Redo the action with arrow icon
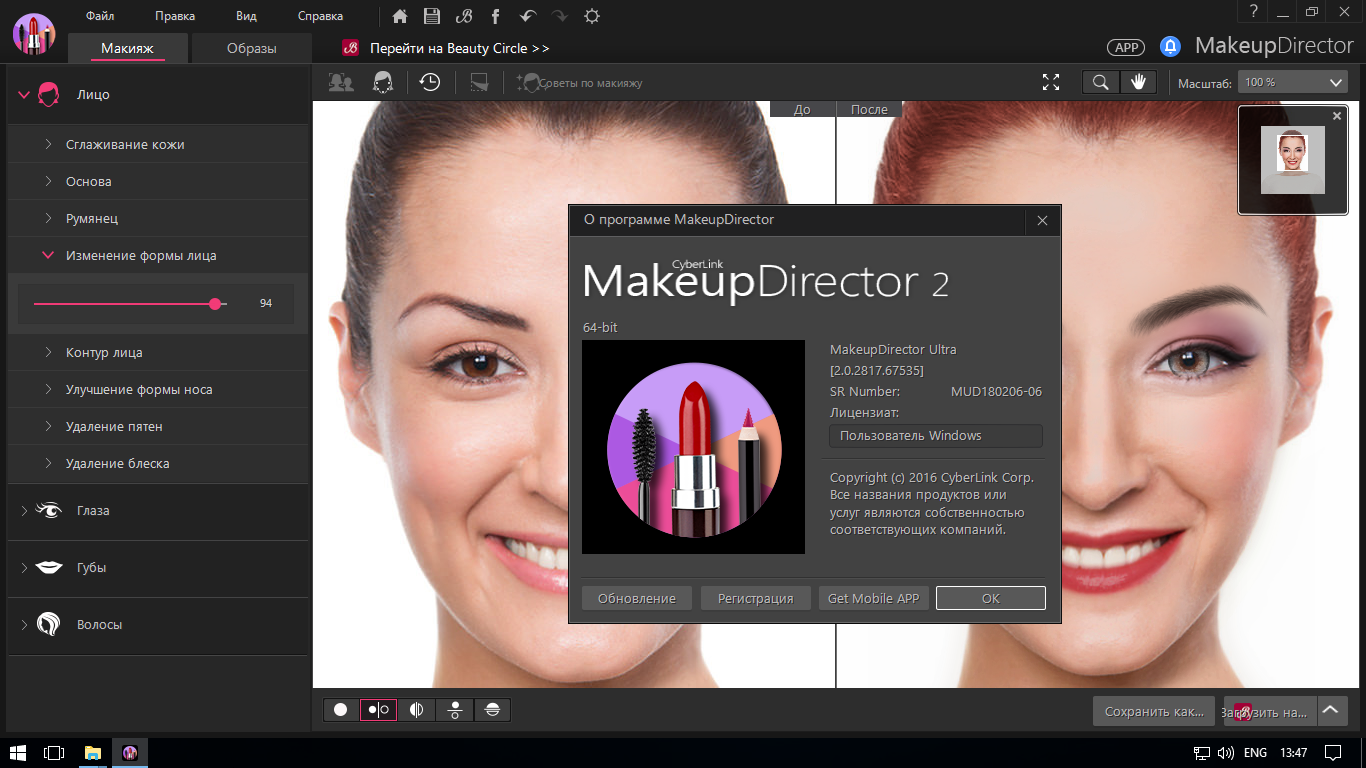Image resolution: width=1366 pixels, height=768 pixels. click(x=560, y=16)
